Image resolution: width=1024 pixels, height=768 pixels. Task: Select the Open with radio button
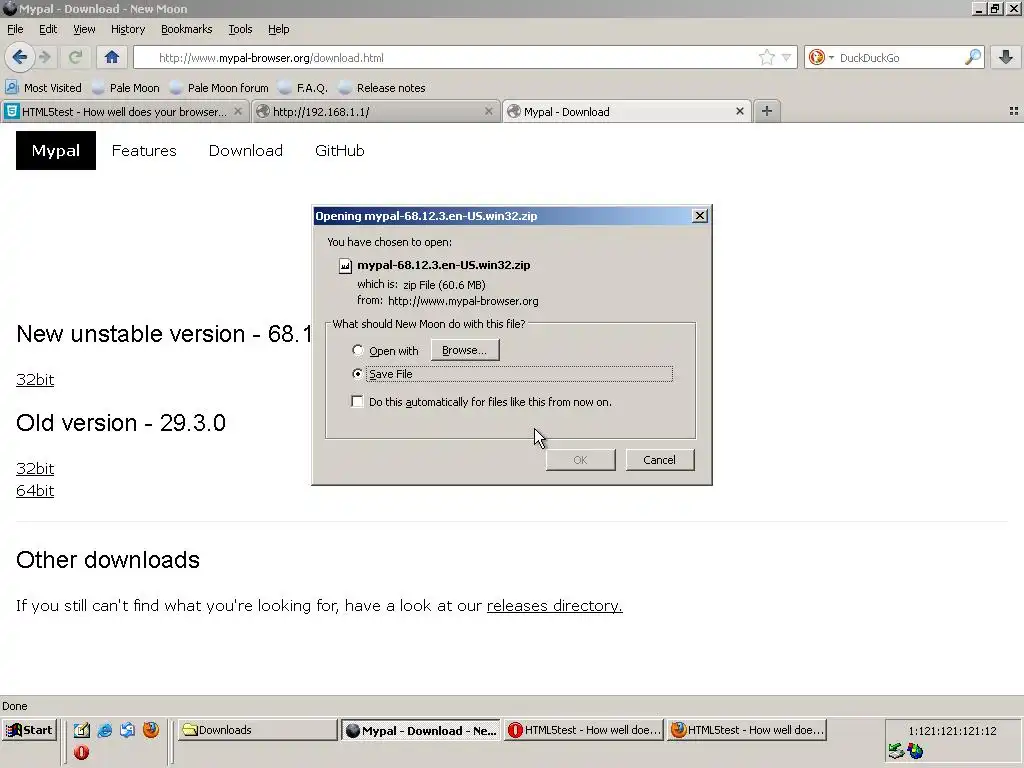pyautogui.click(x=357, y=351)
